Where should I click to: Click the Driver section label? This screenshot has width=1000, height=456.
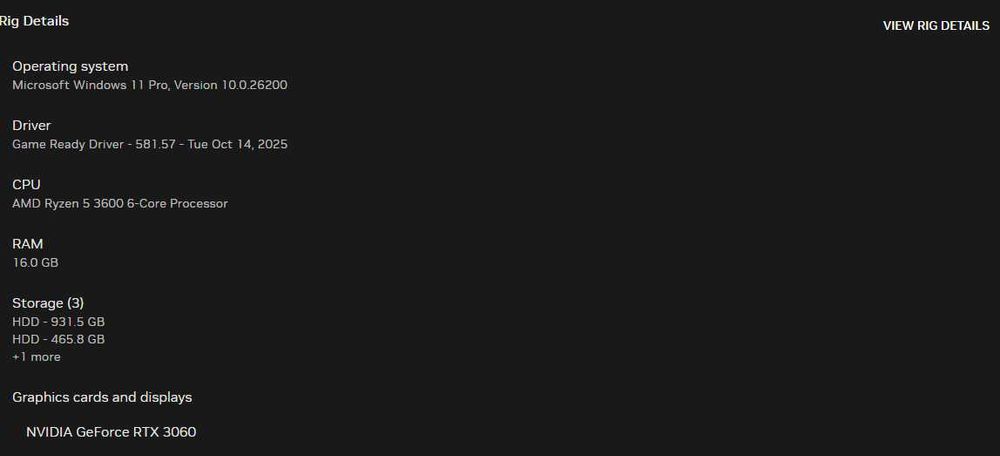[x=31, y=125]
